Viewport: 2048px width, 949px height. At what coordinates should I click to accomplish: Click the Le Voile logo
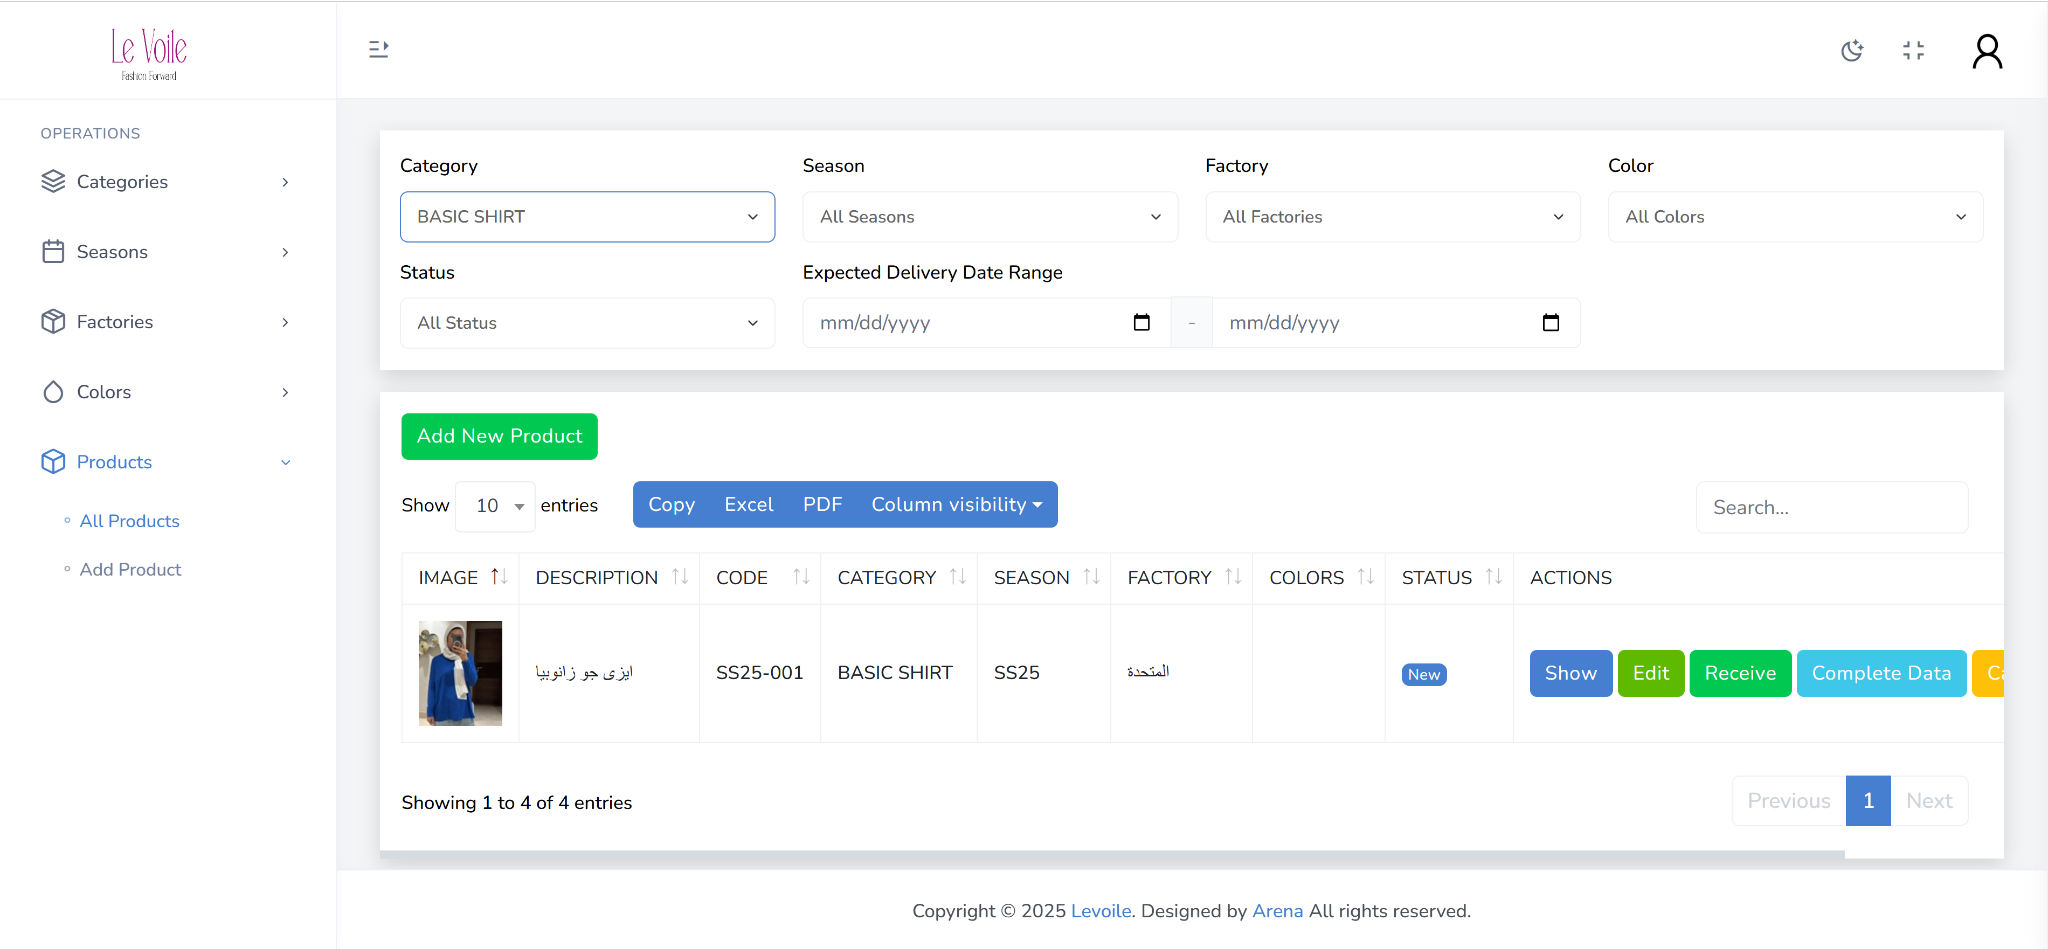click(149, 54)
